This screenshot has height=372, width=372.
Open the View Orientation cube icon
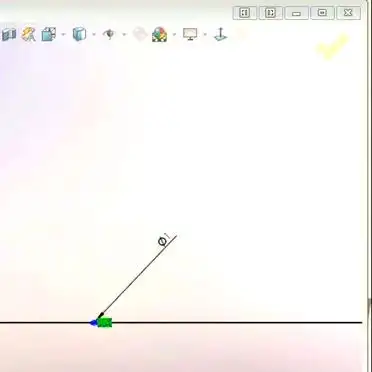[49, 35]
